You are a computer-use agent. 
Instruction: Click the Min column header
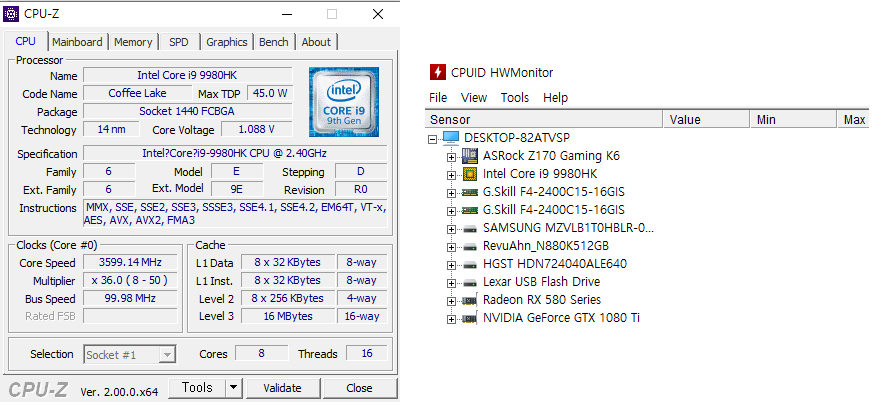[793, 119]
